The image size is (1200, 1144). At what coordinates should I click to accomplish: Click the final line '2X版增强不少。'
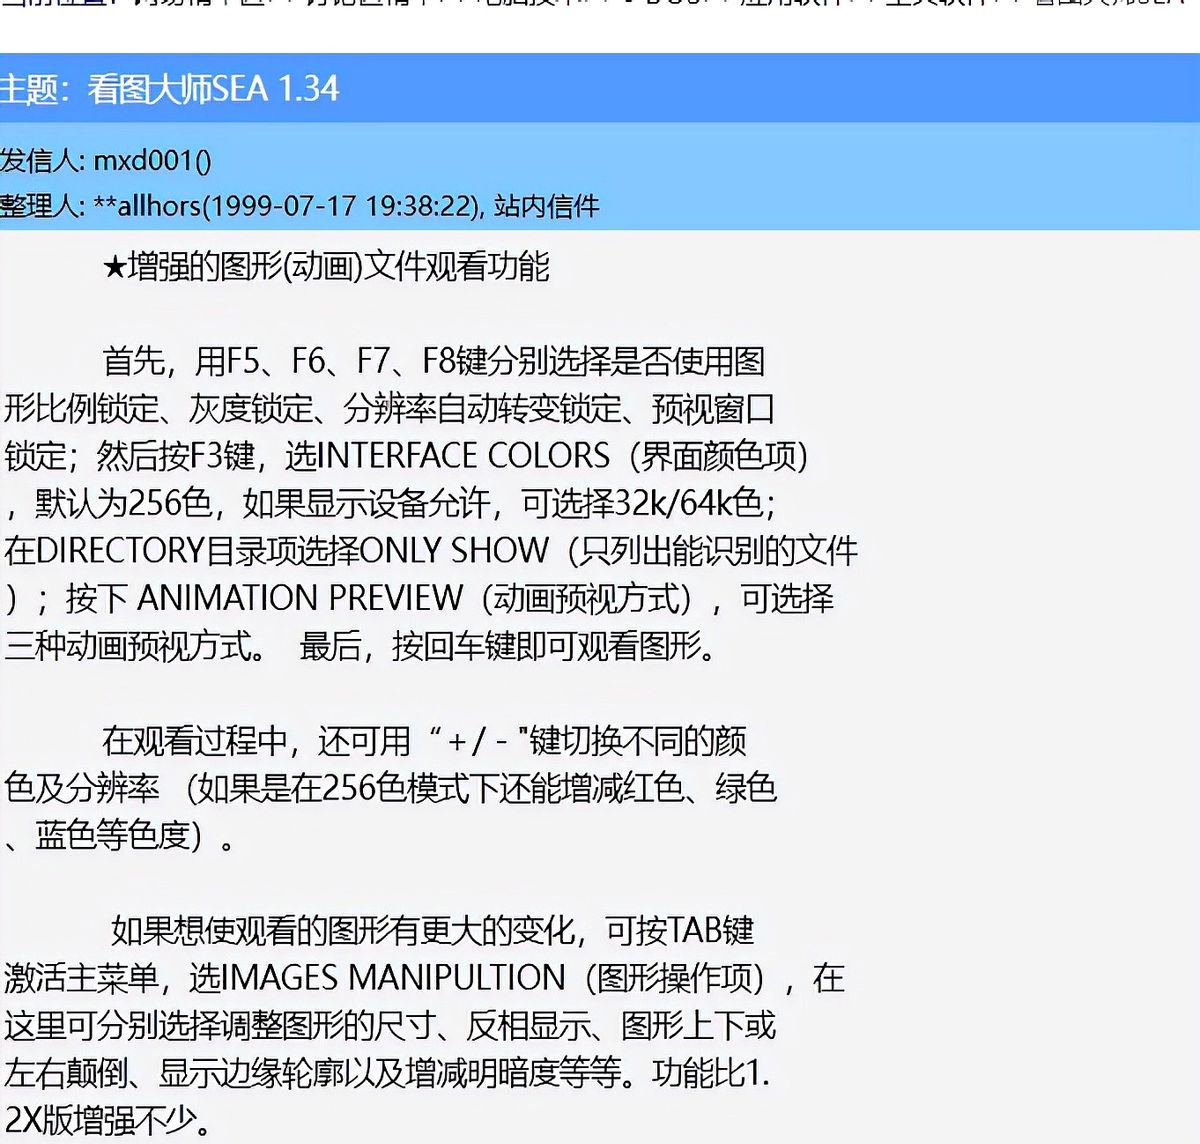point(108,1120)
